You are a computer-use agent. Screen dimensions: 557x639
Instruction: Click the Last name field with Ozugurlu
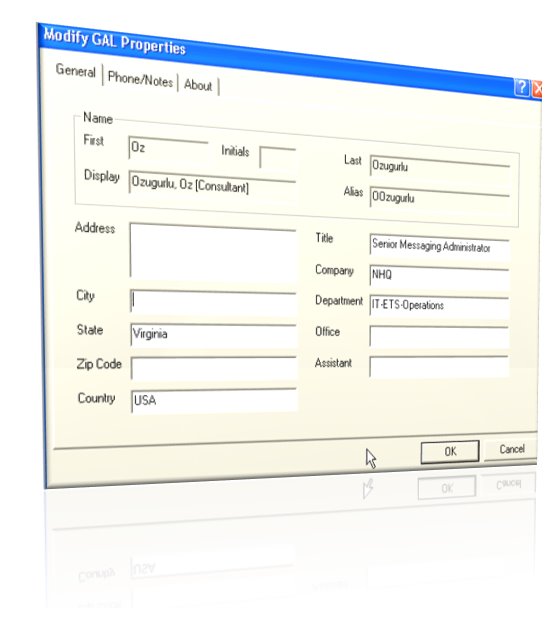click(439, 167)
